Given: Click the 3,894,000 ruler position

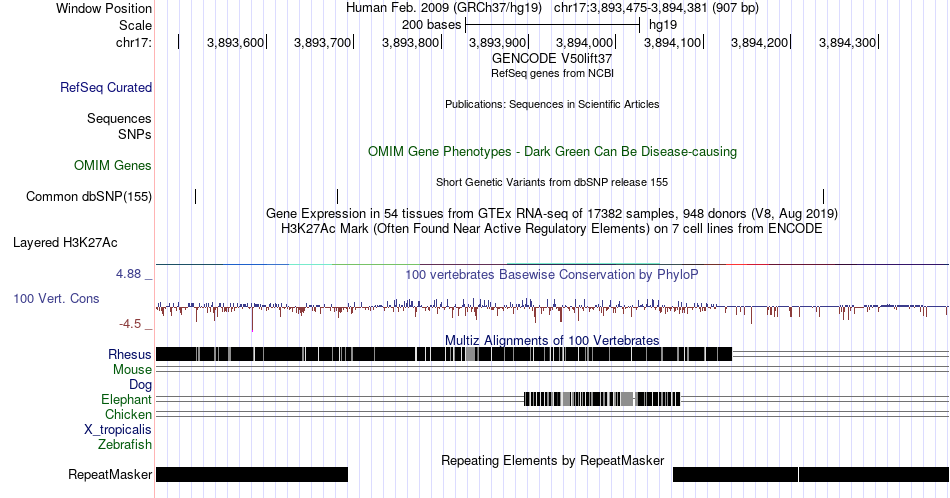Looking at the screenshot, I should 585,42.
